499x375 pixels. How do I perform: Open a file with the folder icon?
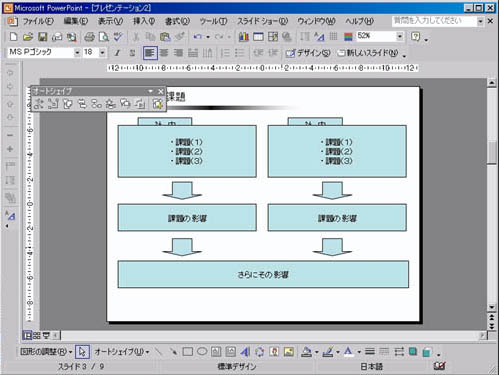pyautogui.click(x=28, y=37)
